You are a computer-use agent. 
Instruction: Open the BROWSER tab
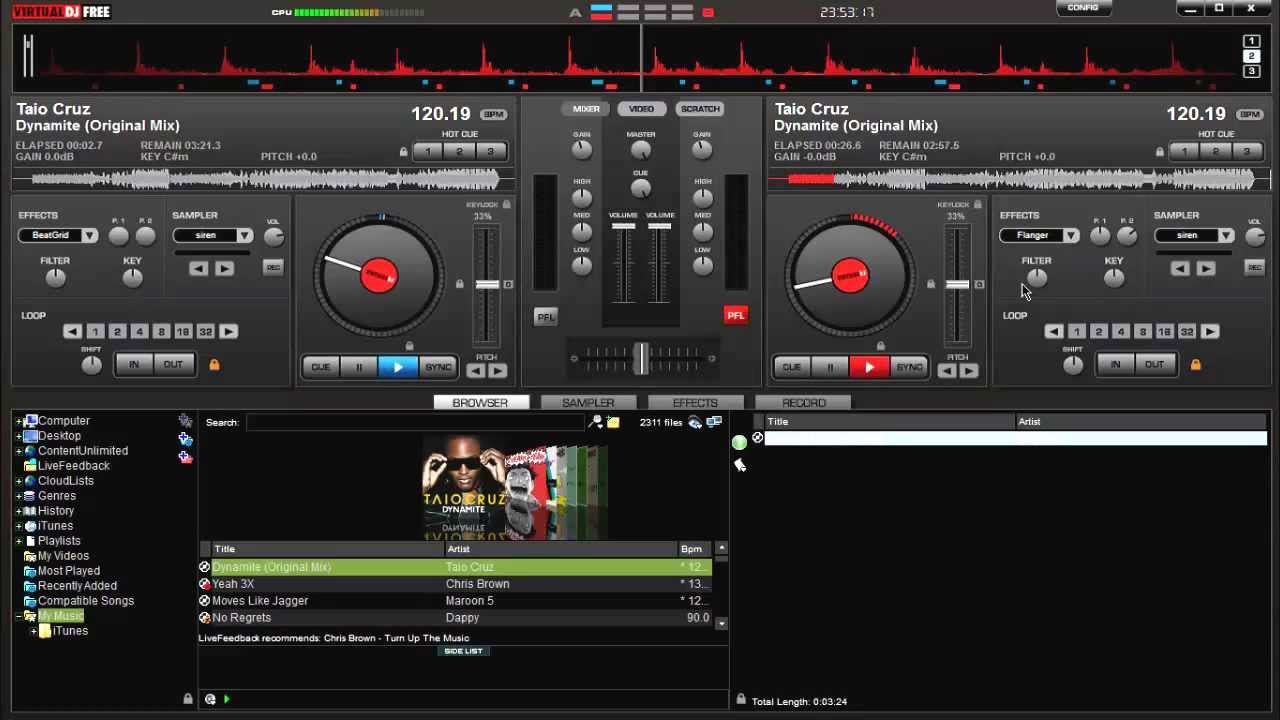[480, 402]
